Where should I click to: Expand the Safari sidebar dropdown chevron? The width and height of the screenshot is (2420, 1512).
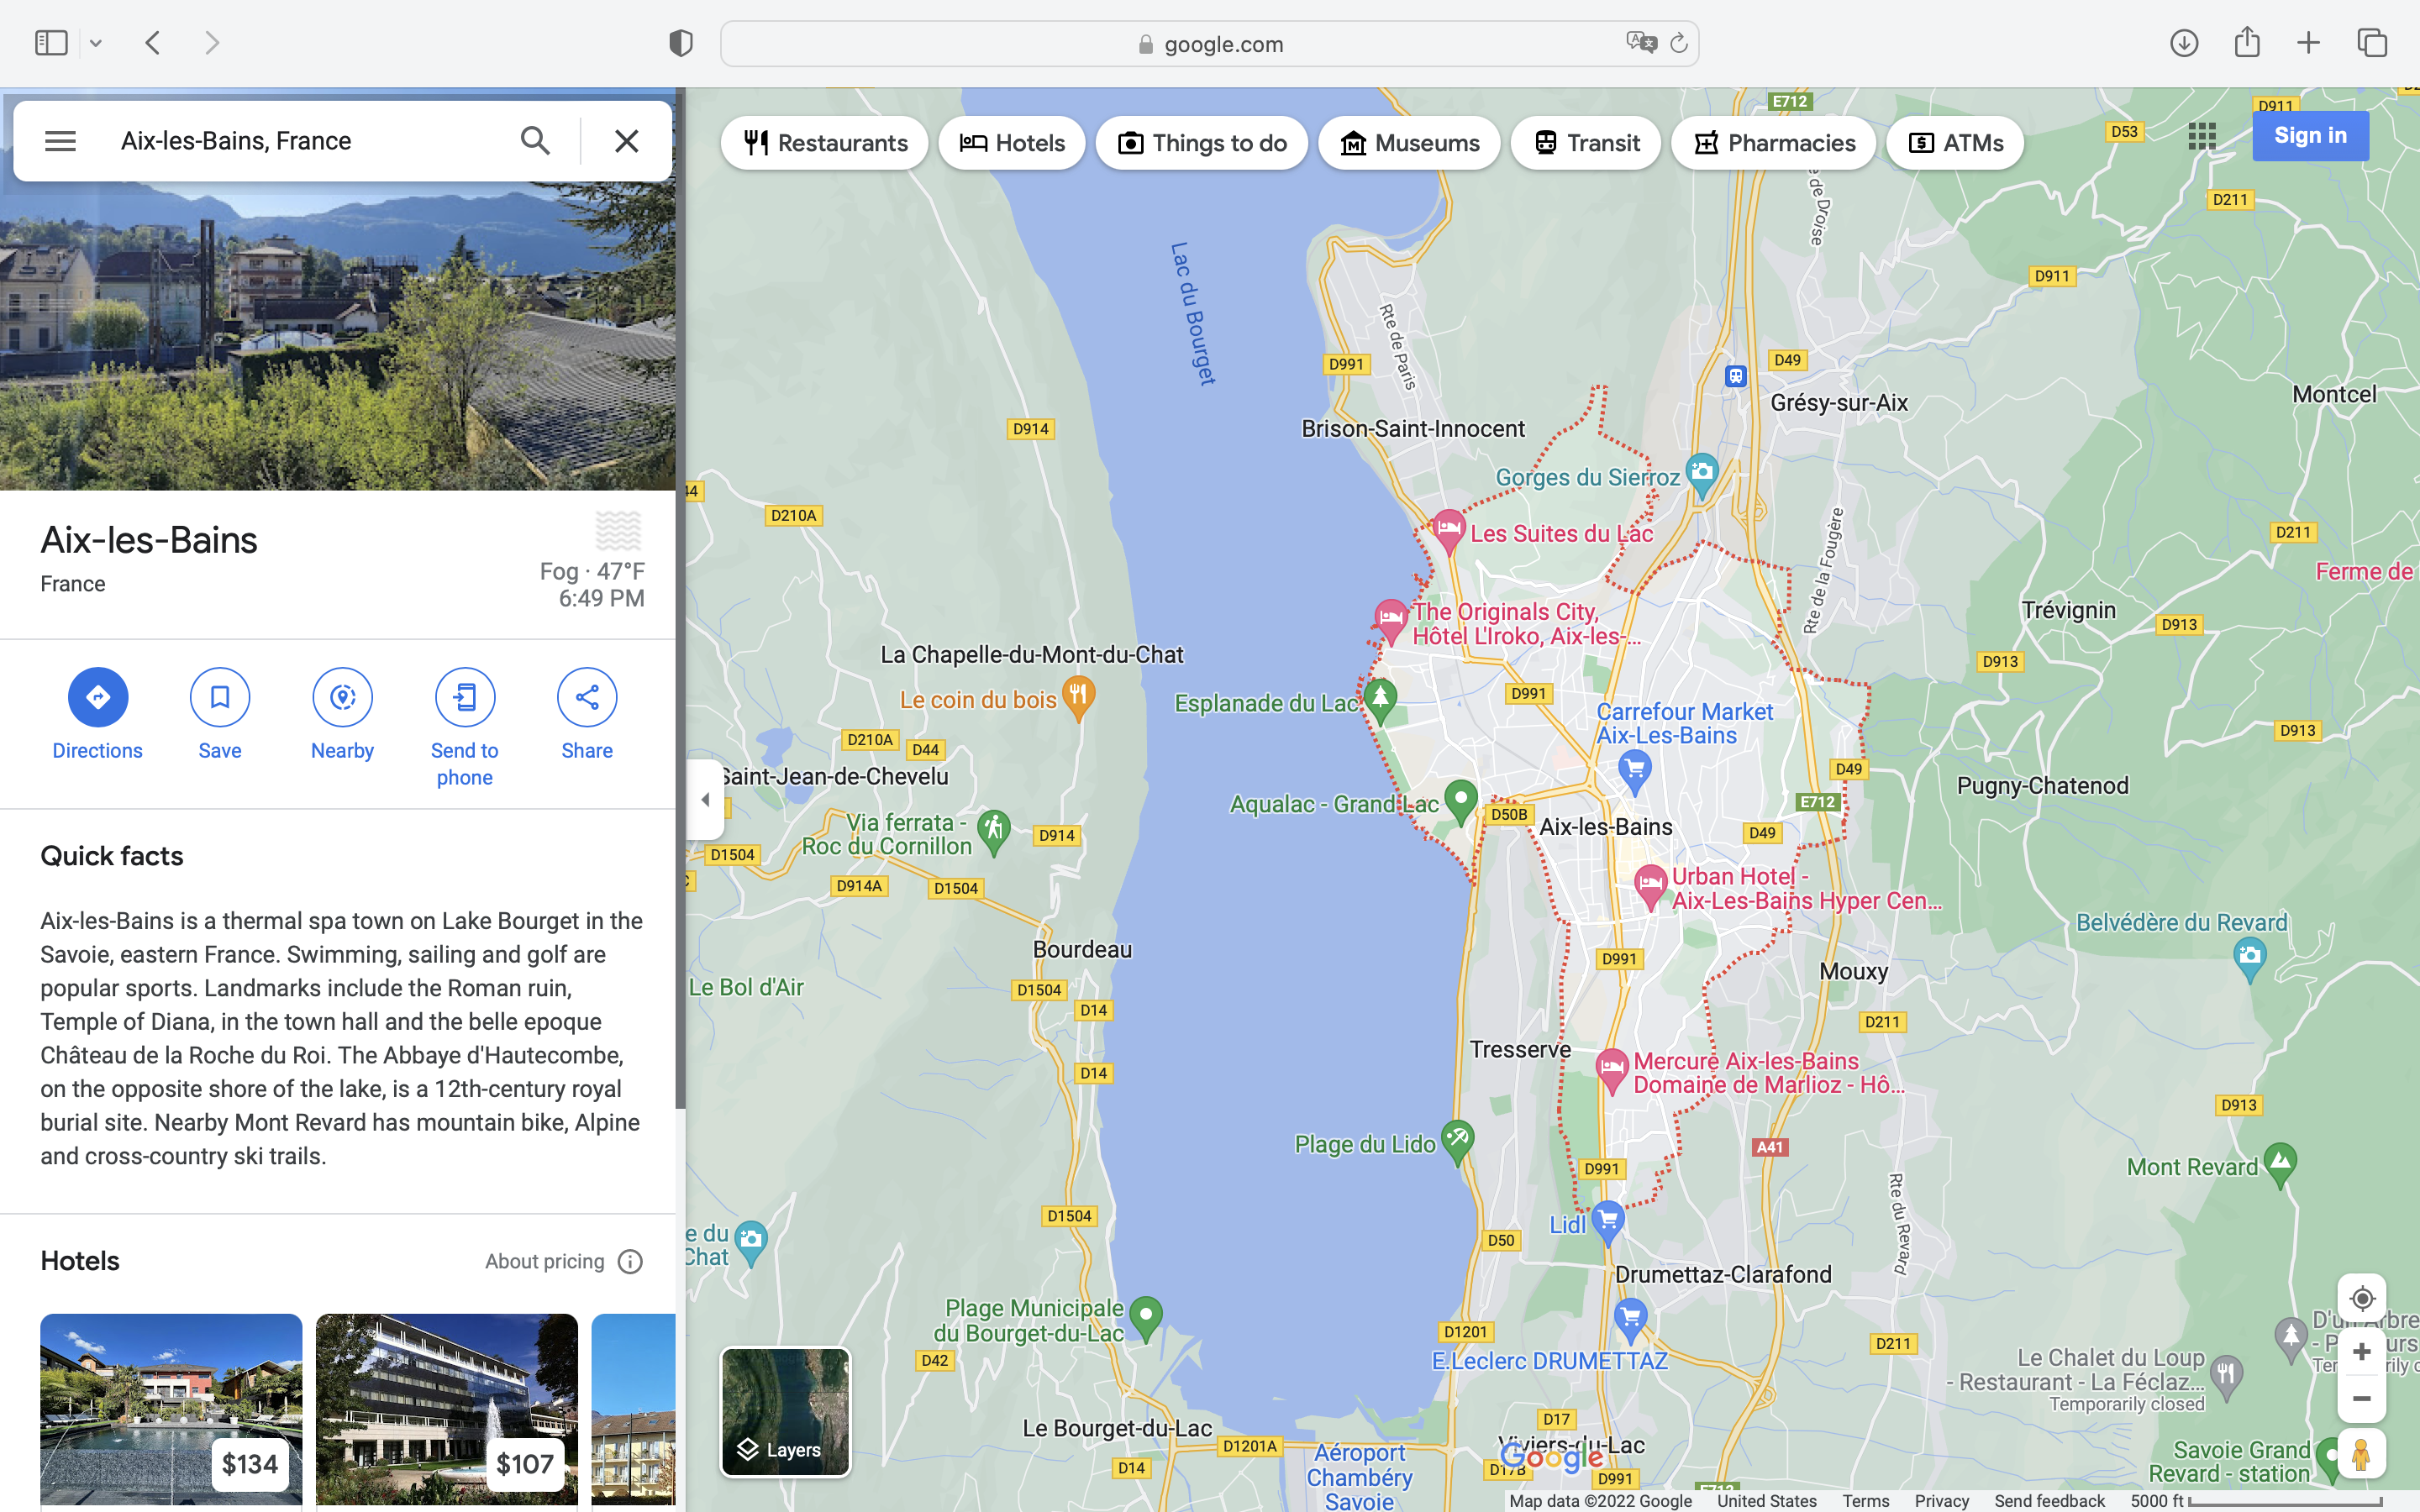click(96, 43)
